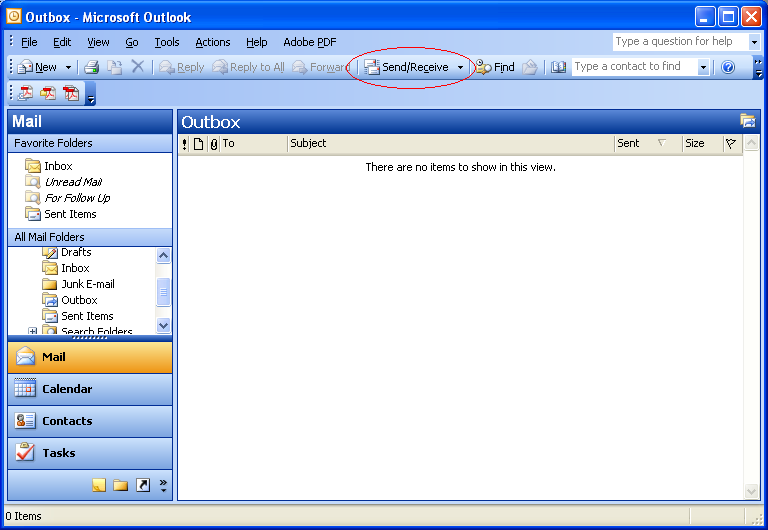The image size is (768, 530).
Task: Click the Move to Folder icon
Action: click(x=115, y=67)
